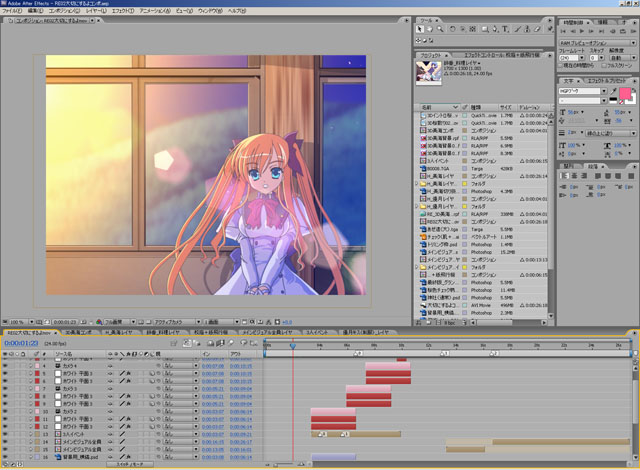Hide layer 7 カメラ 3 eye icon
640x470 pixels.
coord(5,388)
